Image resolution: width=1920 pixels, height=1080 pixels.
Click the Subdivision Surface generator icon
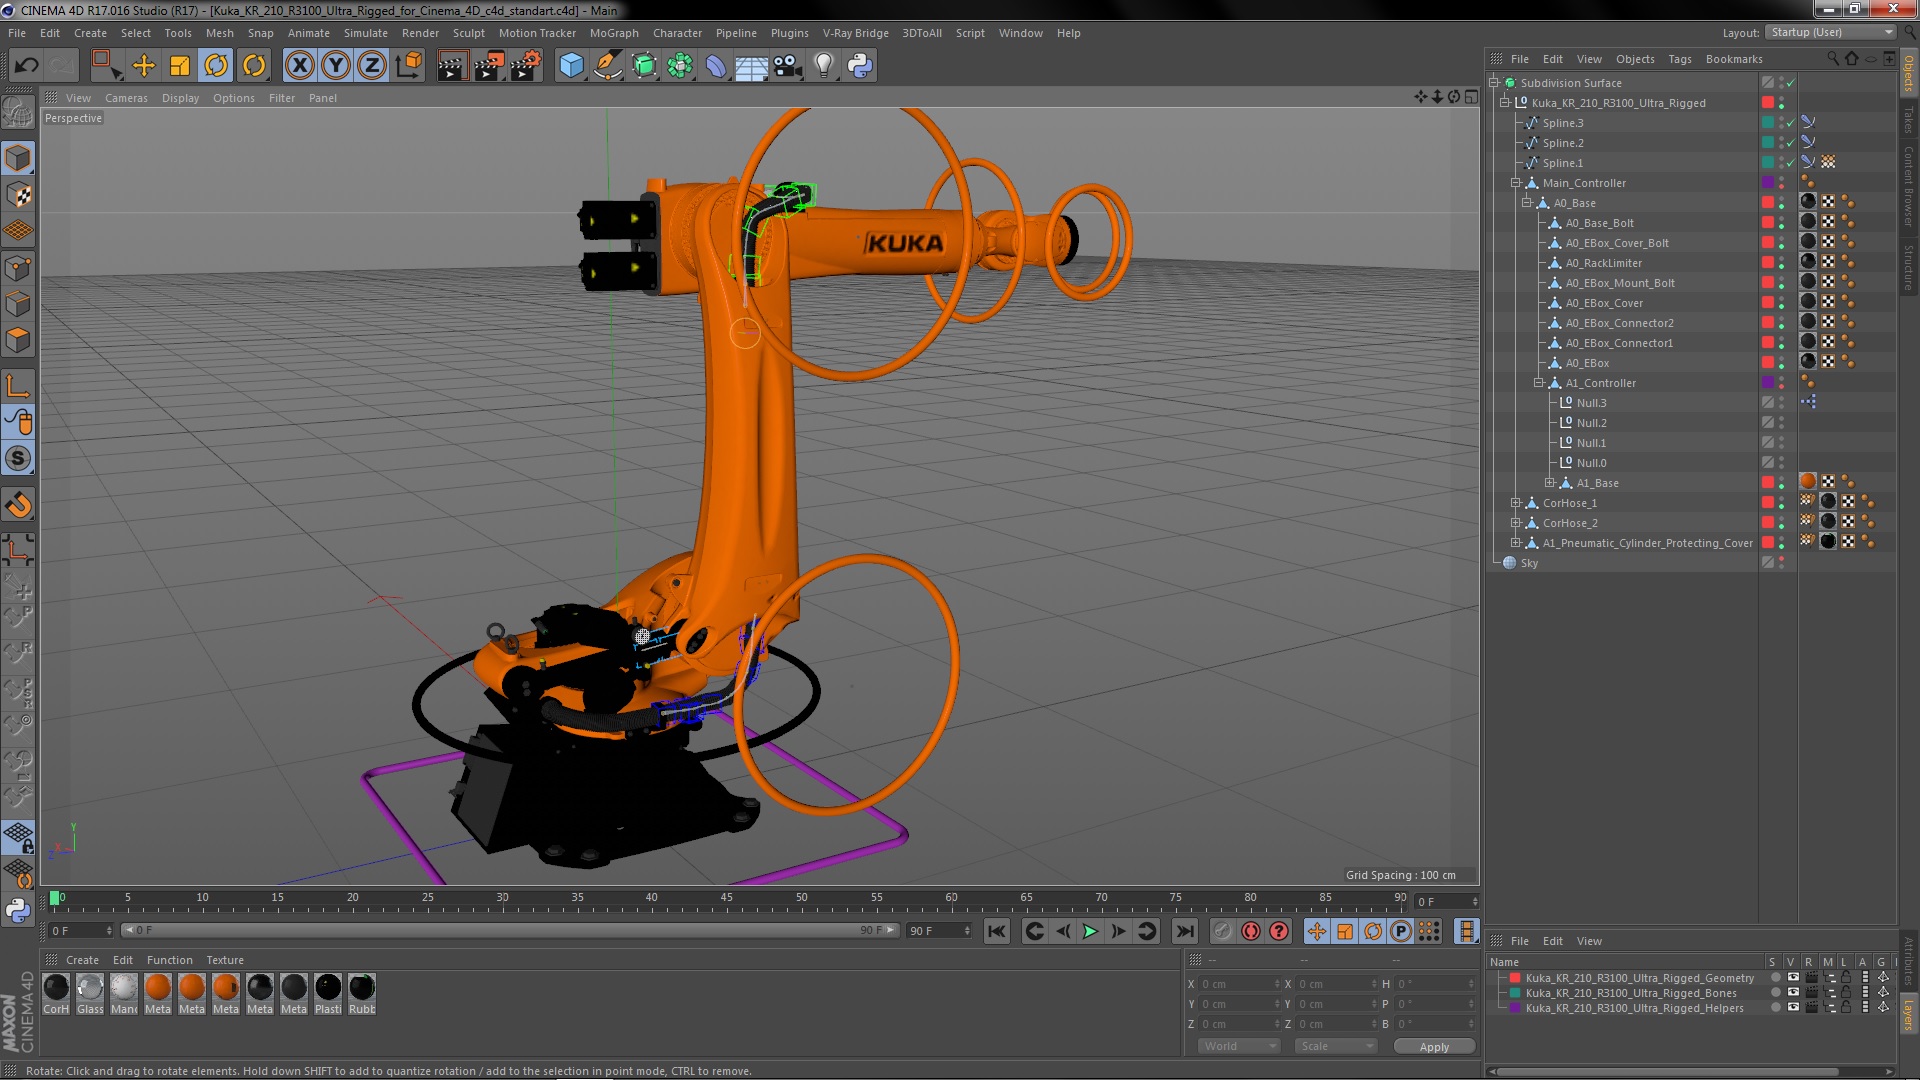tap(644, 66)
